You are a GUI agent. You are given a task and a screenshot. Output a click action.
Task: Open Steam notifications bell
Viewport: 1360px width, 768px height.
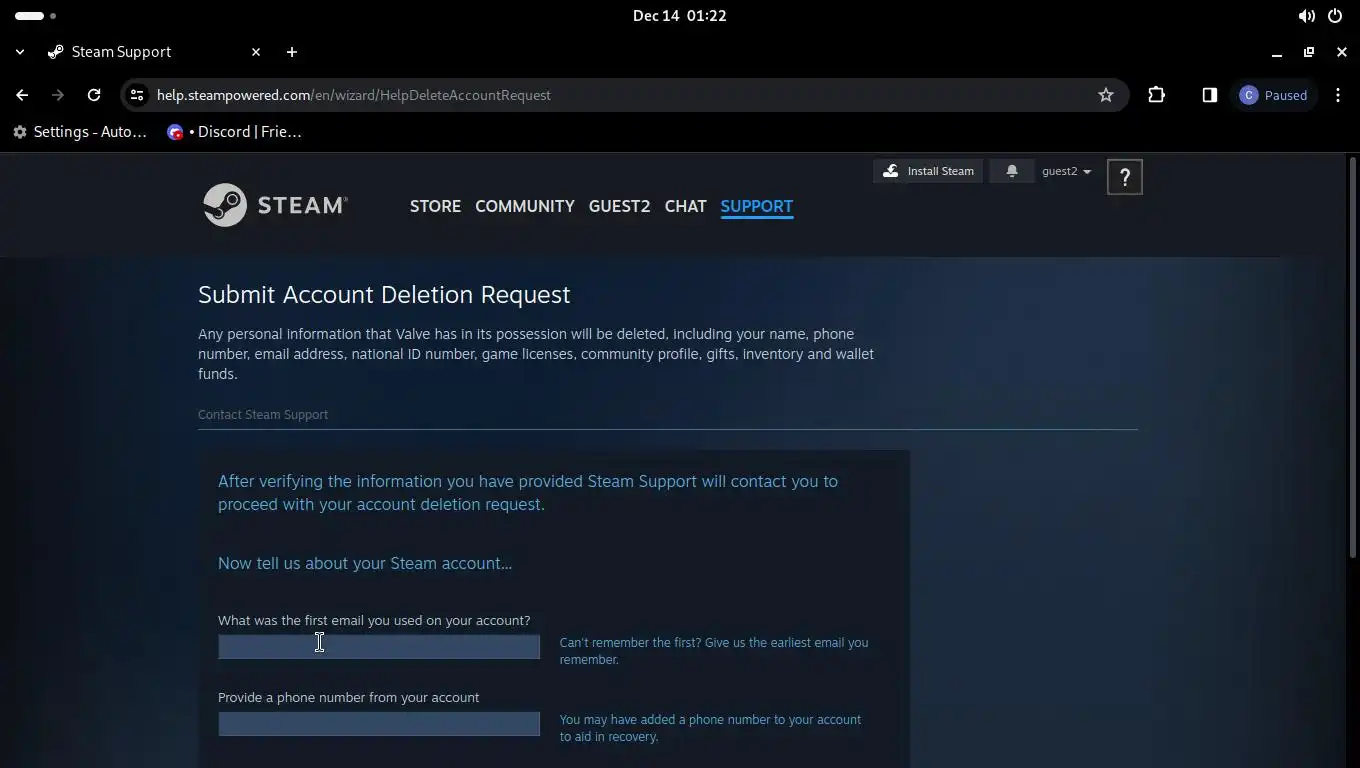[x=1011, y=171]
